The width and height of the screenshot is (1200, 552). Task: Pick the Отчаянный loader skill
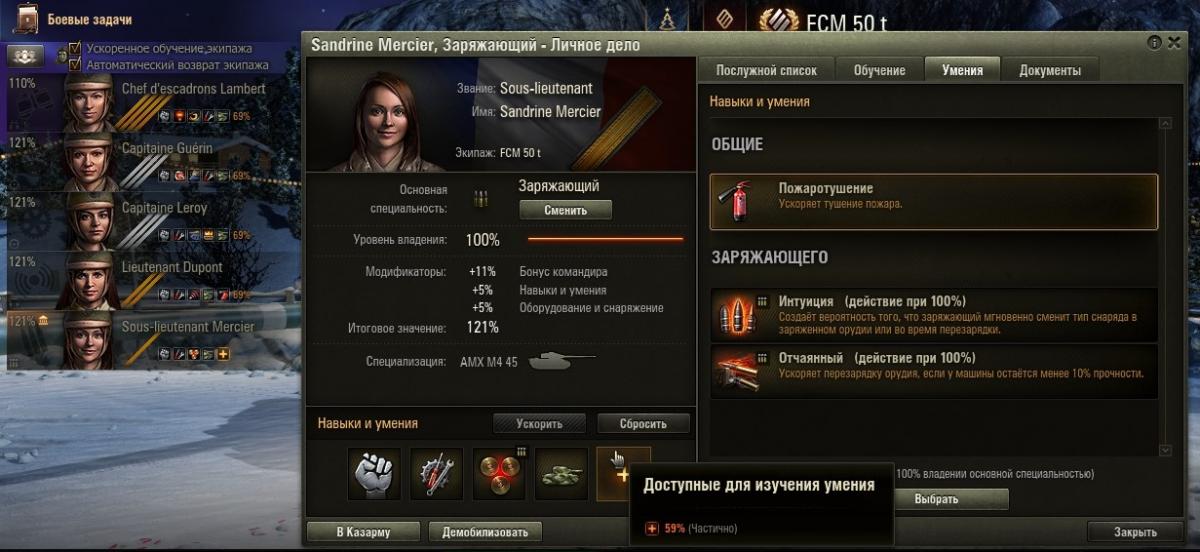(x=934, y=372)
